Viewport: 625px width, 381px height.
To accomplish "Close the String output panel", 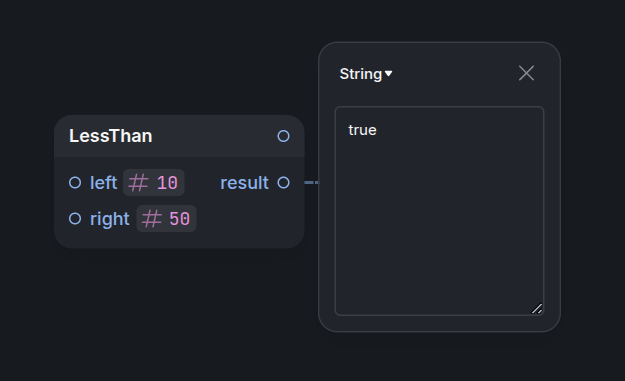I will click(526, 73).
